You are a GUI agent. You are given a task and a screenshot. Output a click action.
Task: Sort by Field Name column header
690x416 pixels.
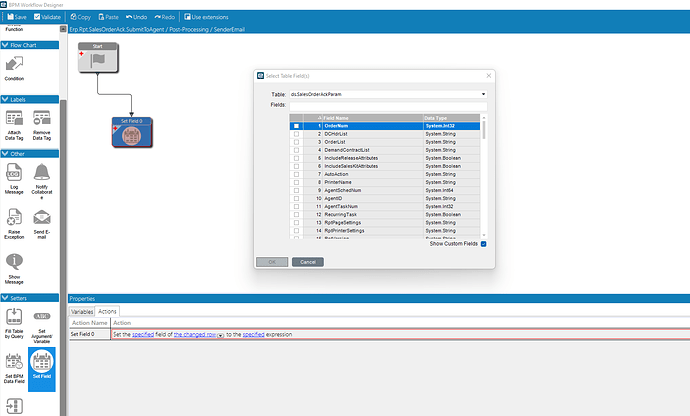373,118
